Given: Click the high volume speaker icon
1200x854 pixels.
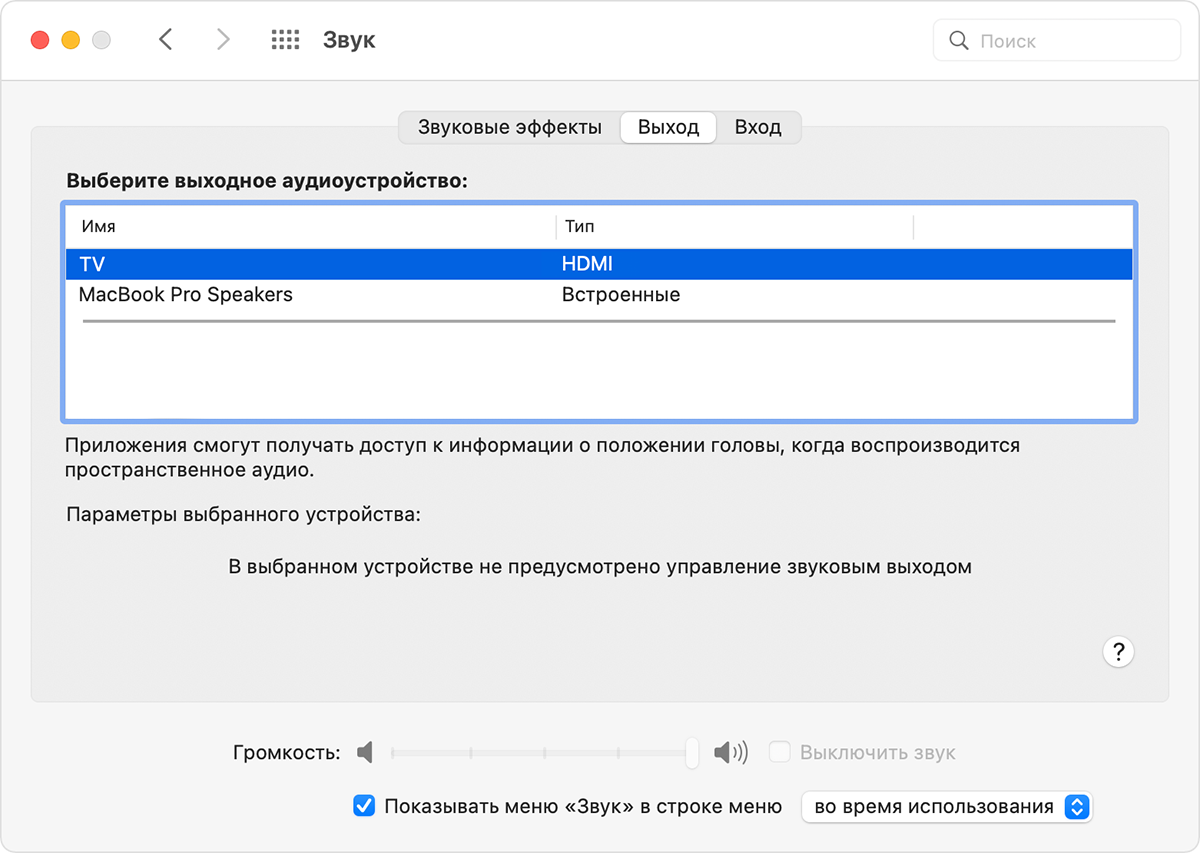Looking at the screenshot, I should (x=730, y=752).
